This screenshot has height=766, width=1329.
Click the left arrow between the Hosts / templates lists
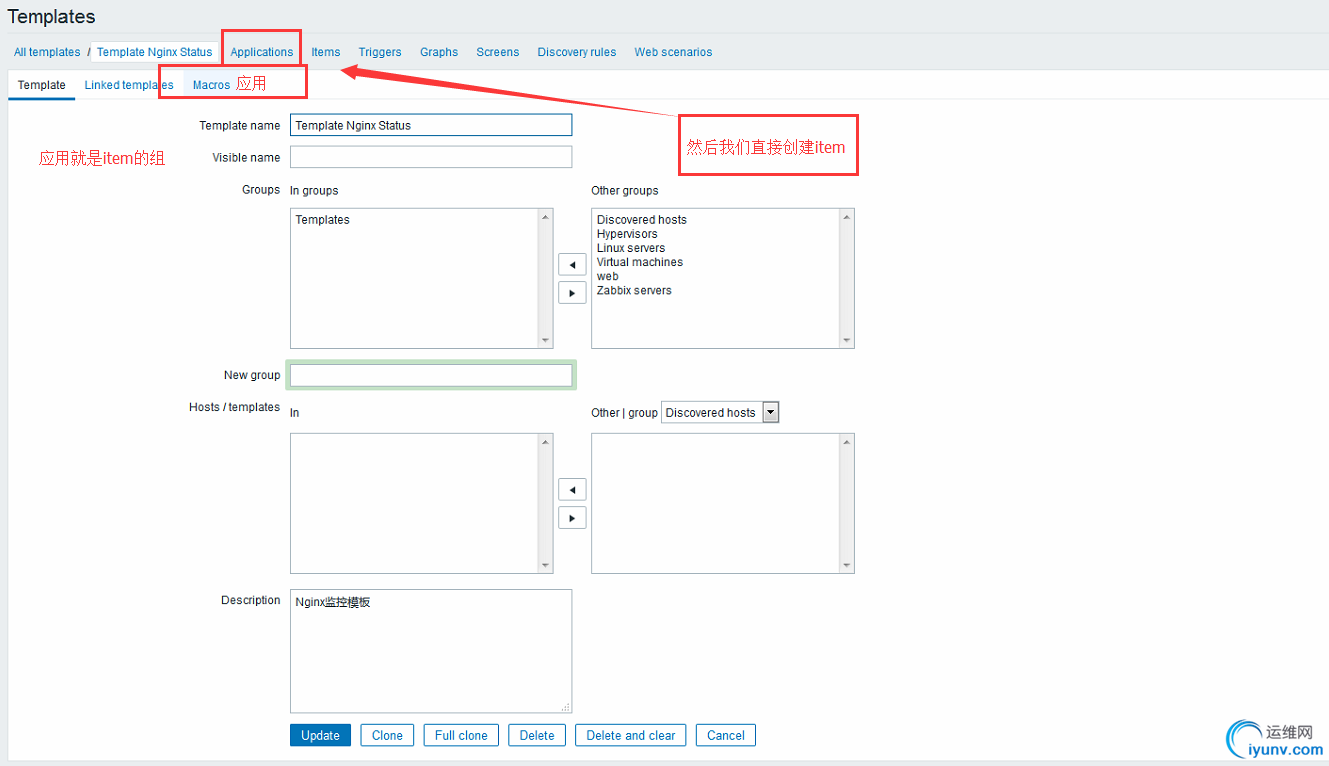click(572, 490)
